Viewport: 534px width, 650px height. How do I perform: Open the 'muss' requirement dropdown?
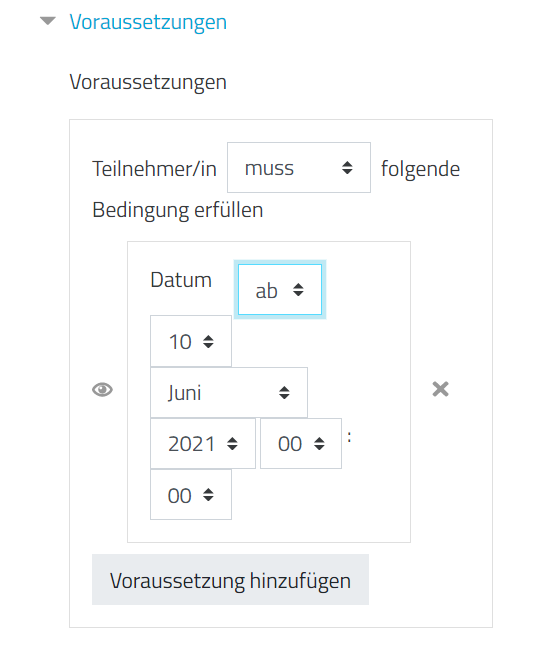pos(299,167)
